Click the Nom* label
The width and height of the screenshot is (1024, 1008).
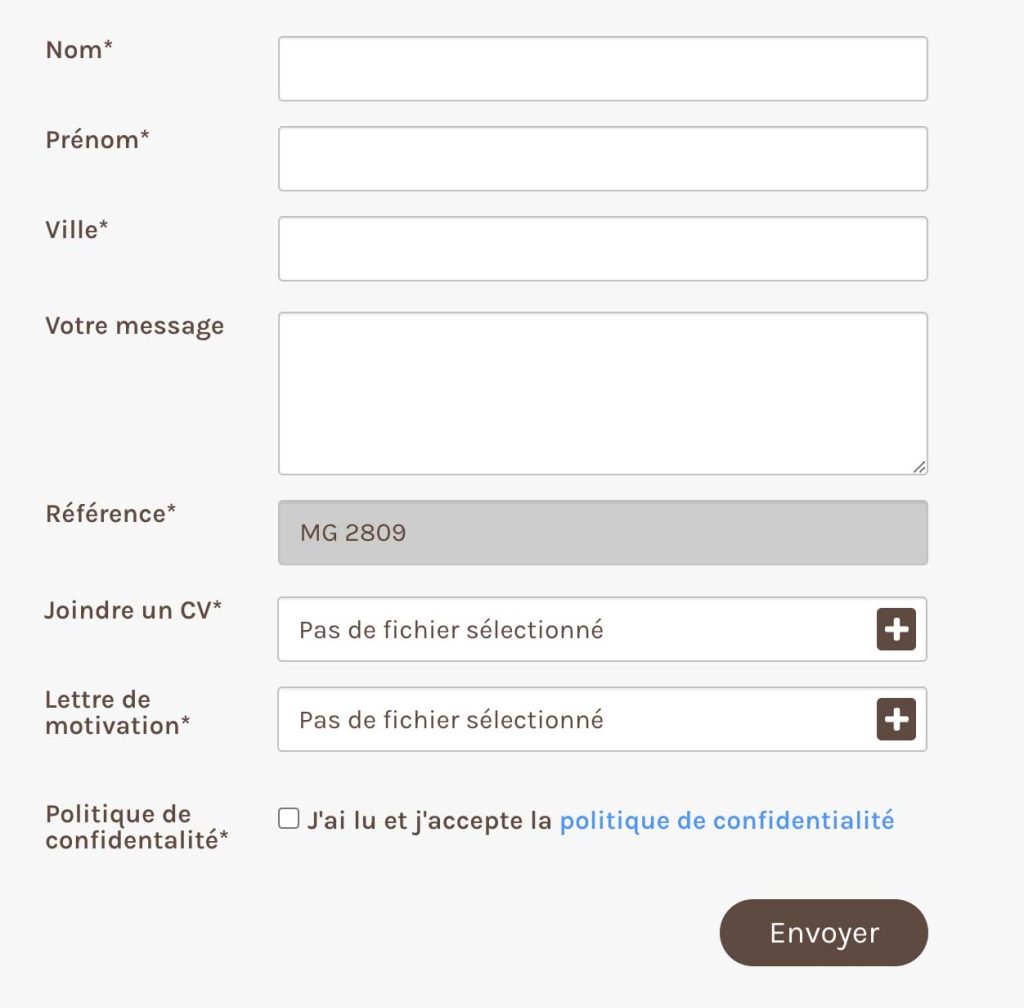(x=79, y=50)
